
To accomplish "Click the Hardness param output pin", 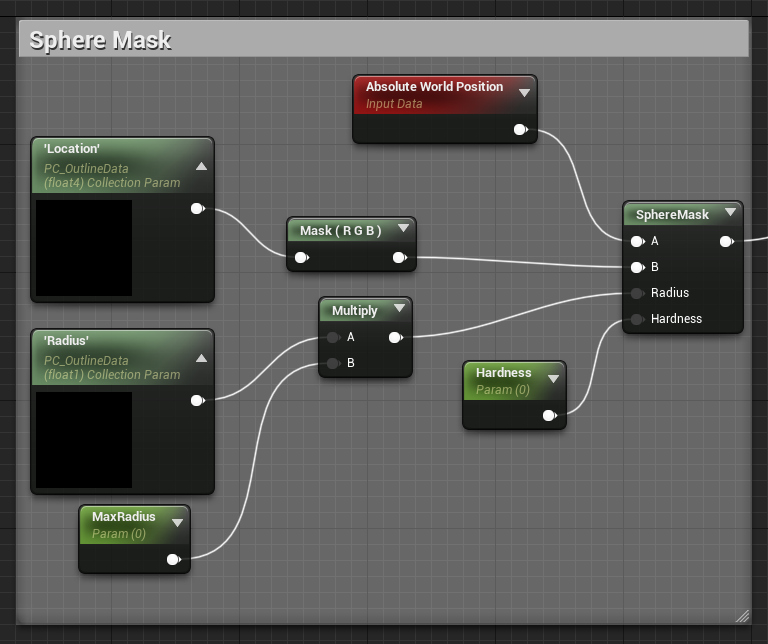I will tap(550, 416).
